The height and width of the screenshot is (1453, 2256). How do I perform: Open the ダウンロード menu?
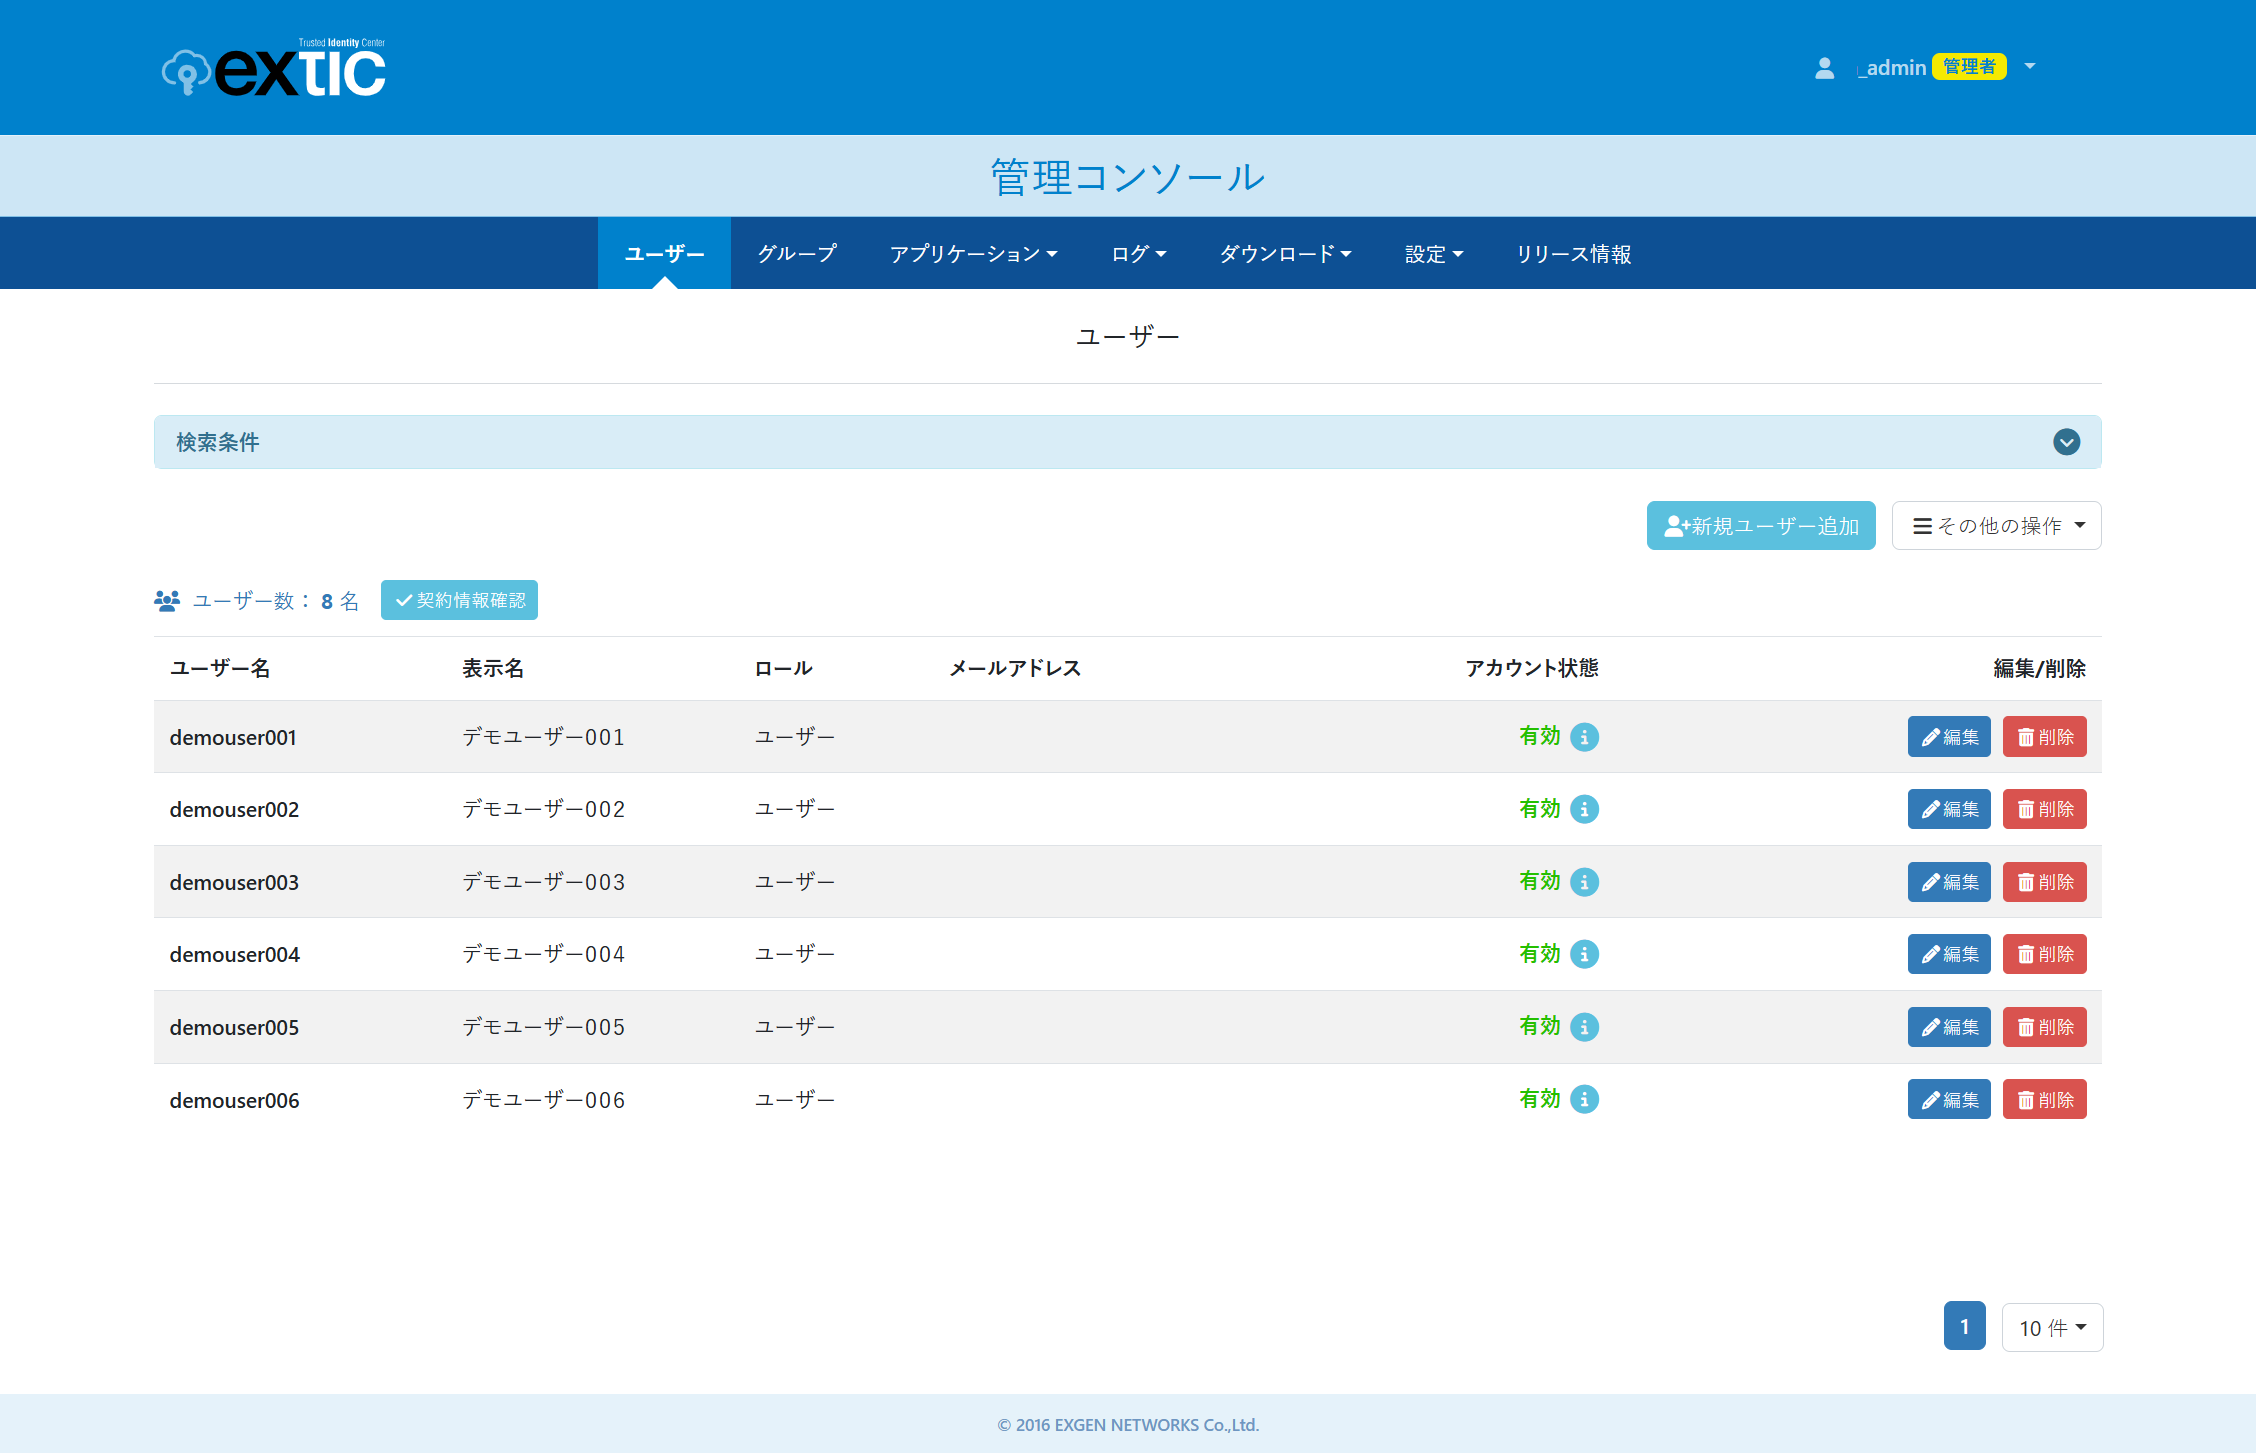(1285, 254)
